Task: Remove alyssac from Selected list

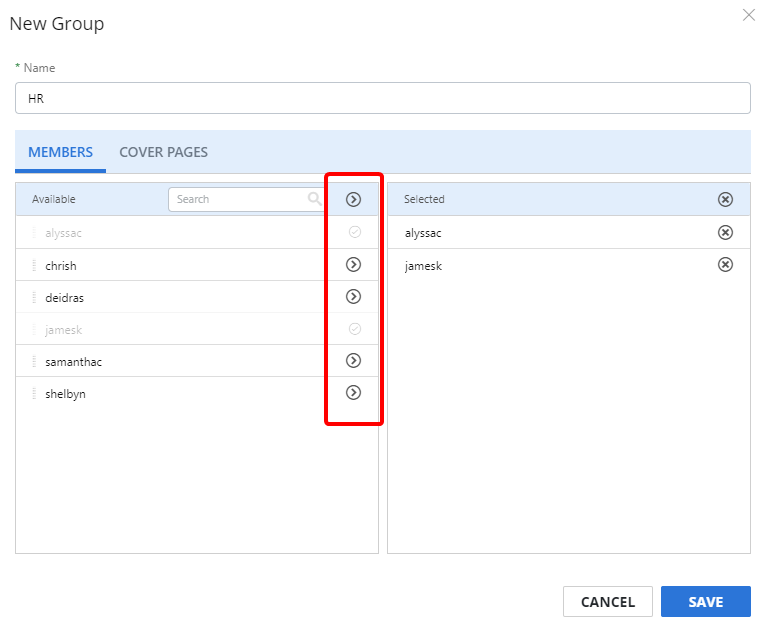Action: pos(726,233)
